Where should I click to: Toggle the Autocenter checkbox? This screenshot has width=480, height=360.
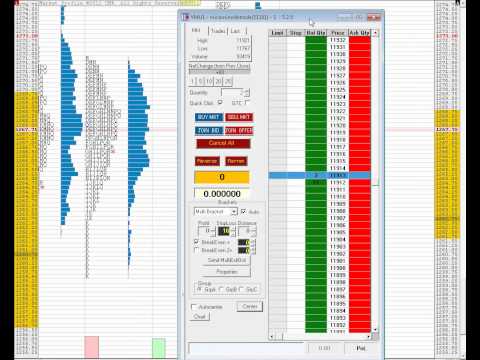(194, 307)
